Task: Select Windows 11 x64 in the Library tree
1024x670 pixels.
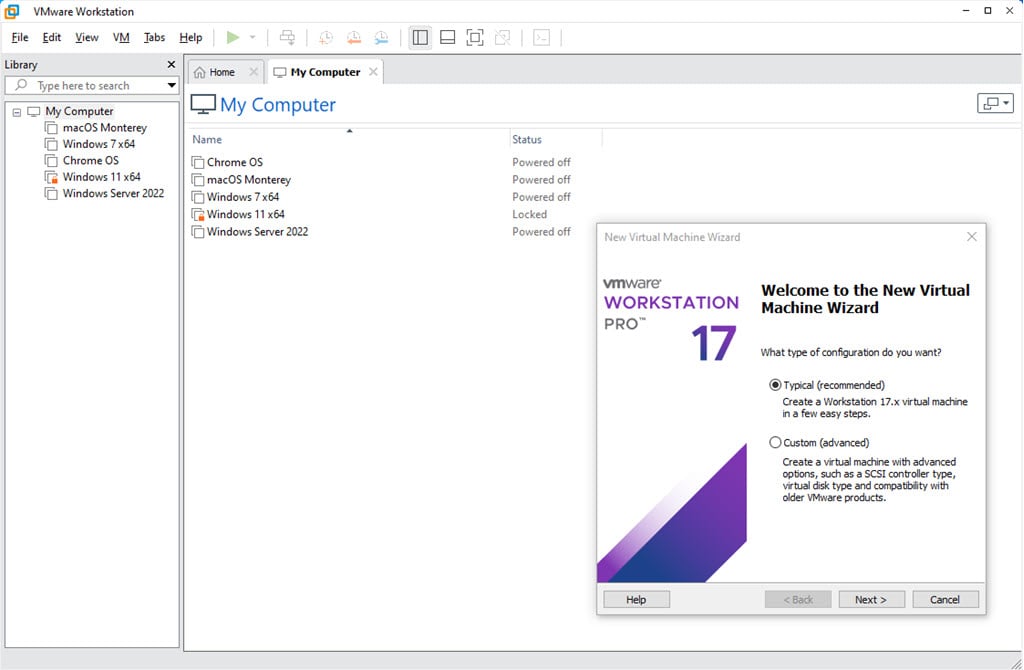Action: pyautogui.click(x=101, y=177)
